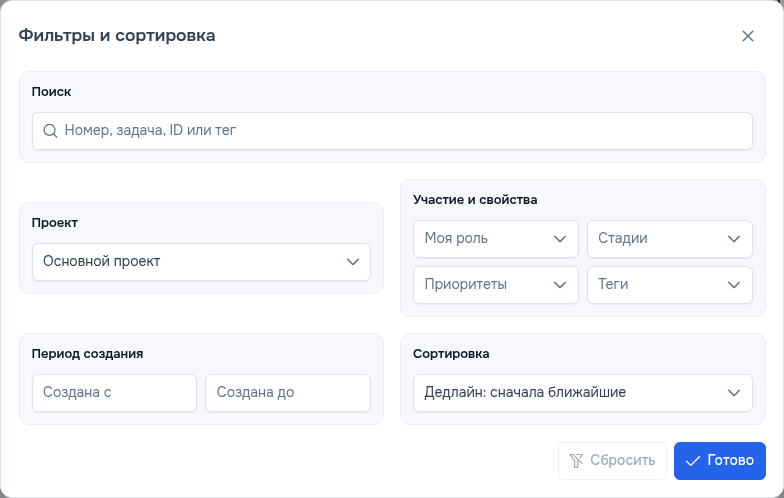This screenshot has width=784, height=498.
Task: Open the Основной проект project dropdown
Action: tap(201, 262)
